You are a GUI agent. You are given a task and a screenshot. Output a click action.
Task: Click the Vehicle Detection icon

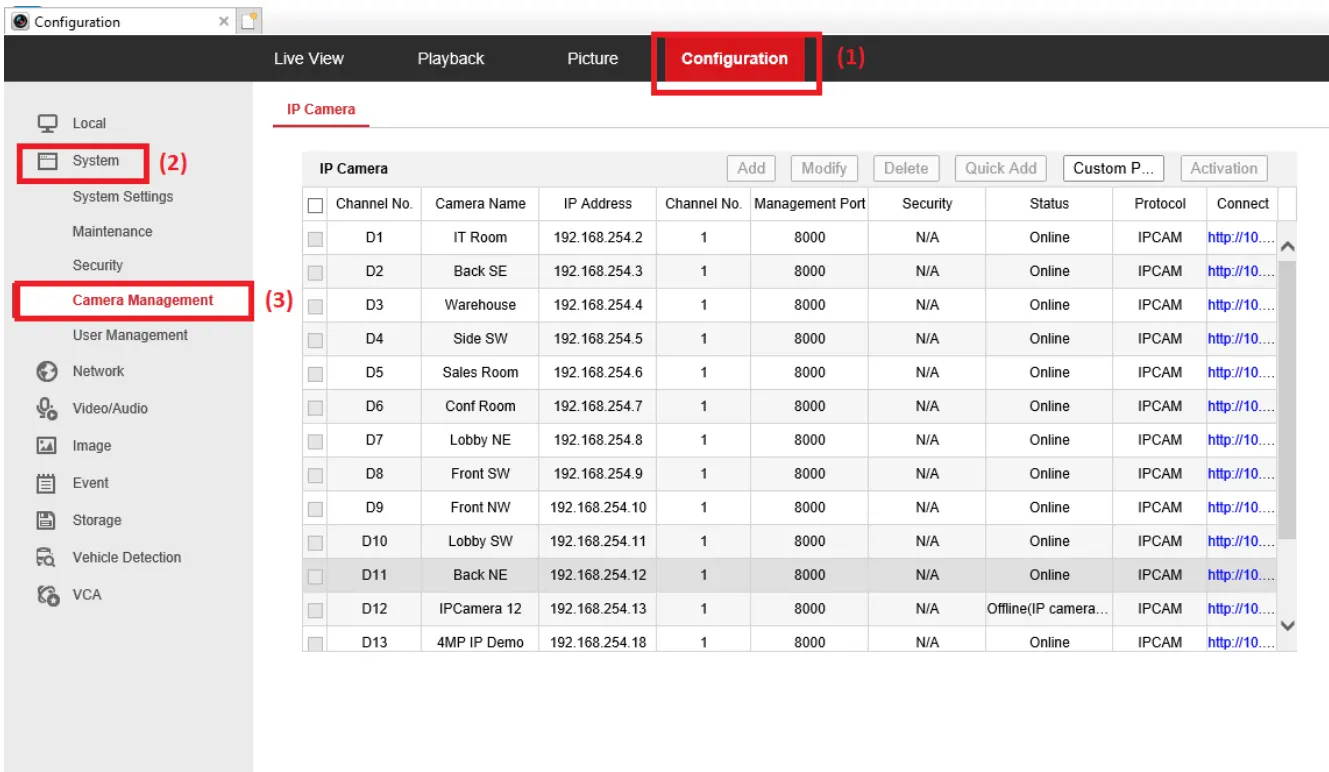tap(46, 558)
